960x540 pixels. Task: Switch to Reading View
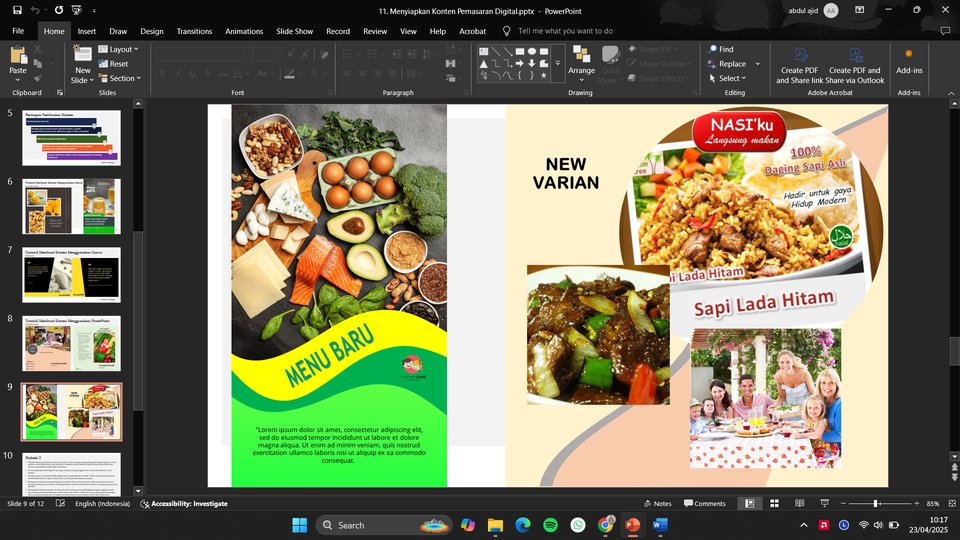click(800, 503)
